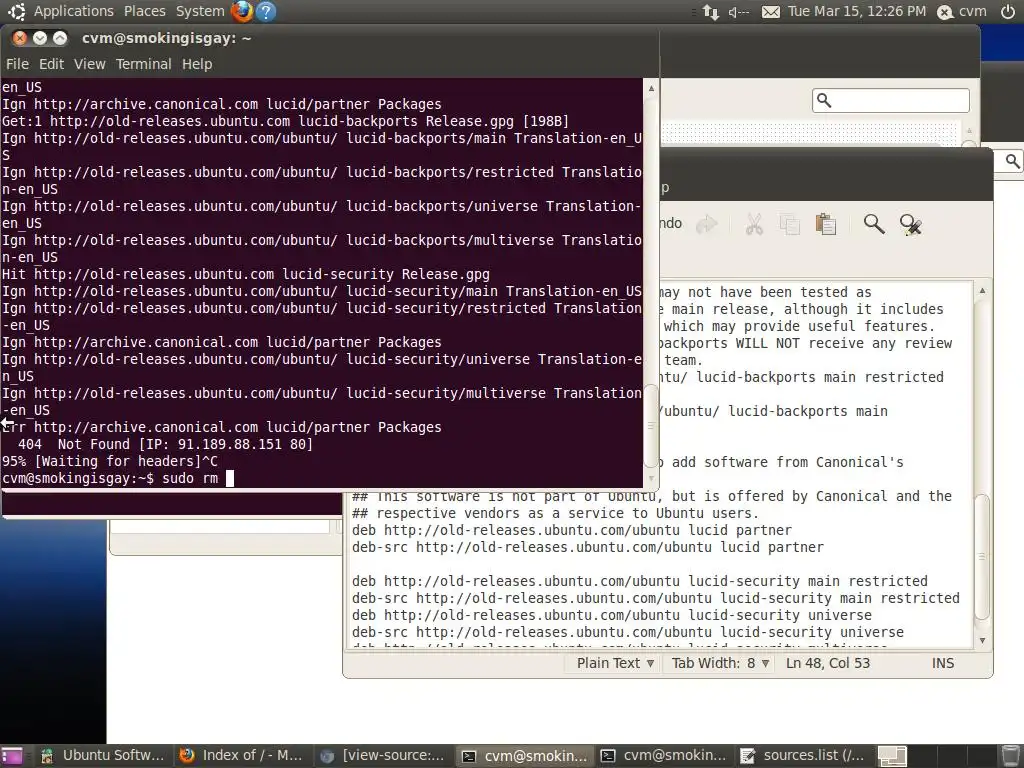Open the terminal View menu
The height and width of the screenshot is (768, 1024).
coord(89,64)
